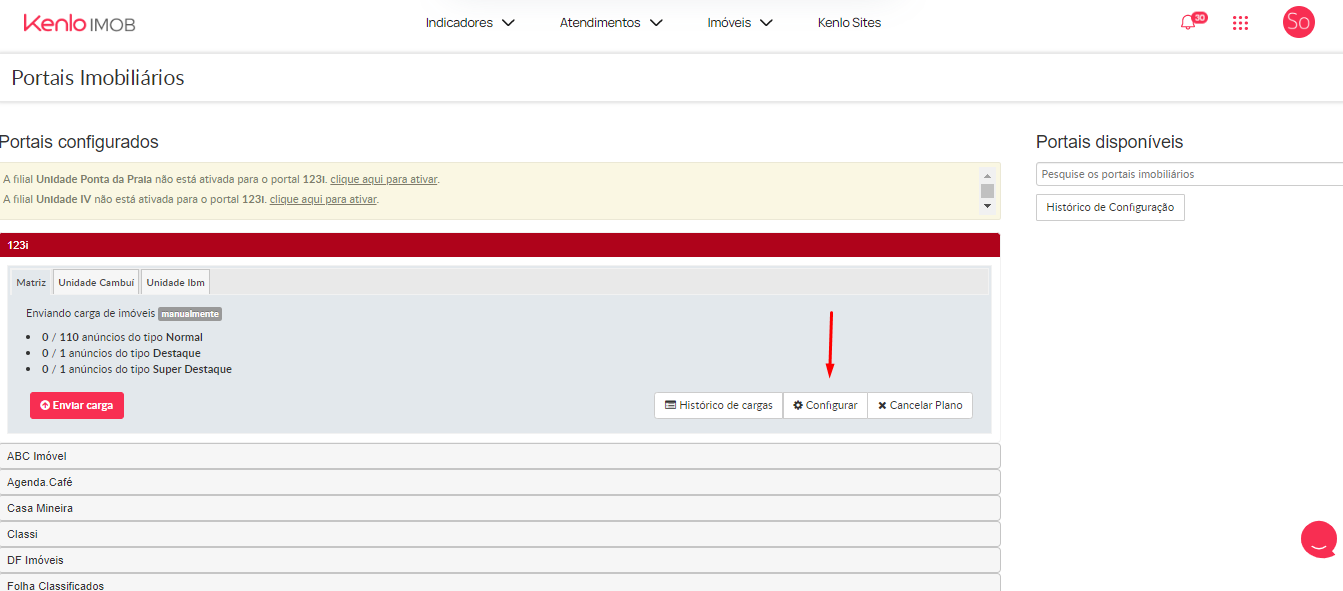The height and width of the screenshot is (591, 1343).
Task: Activate link for Unidade Ponta da Praia
Action: 384,180
